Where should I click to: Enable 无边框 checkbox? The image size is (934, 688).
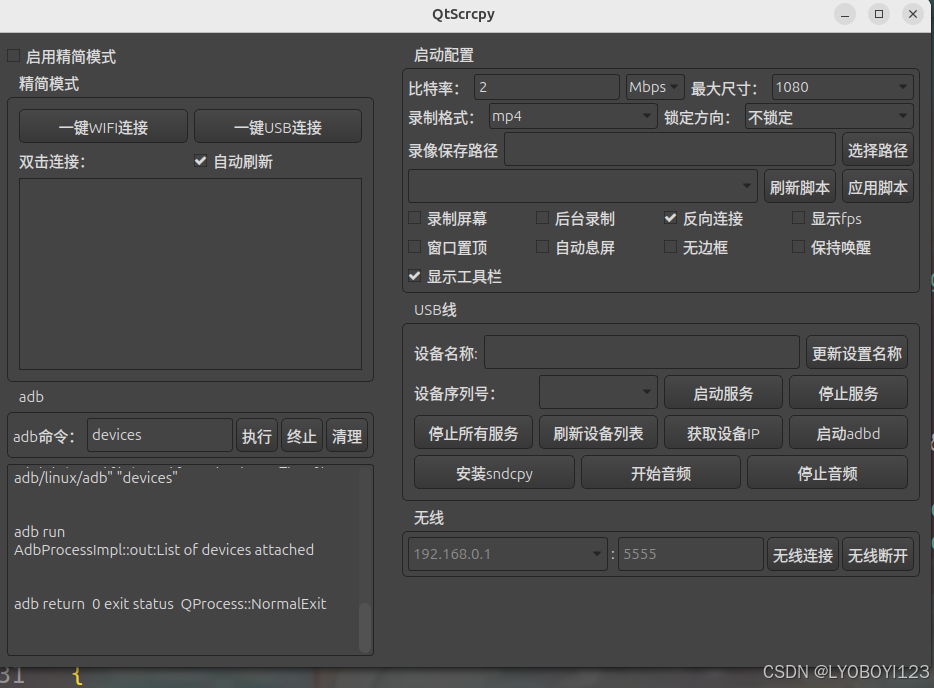point(670,247)
